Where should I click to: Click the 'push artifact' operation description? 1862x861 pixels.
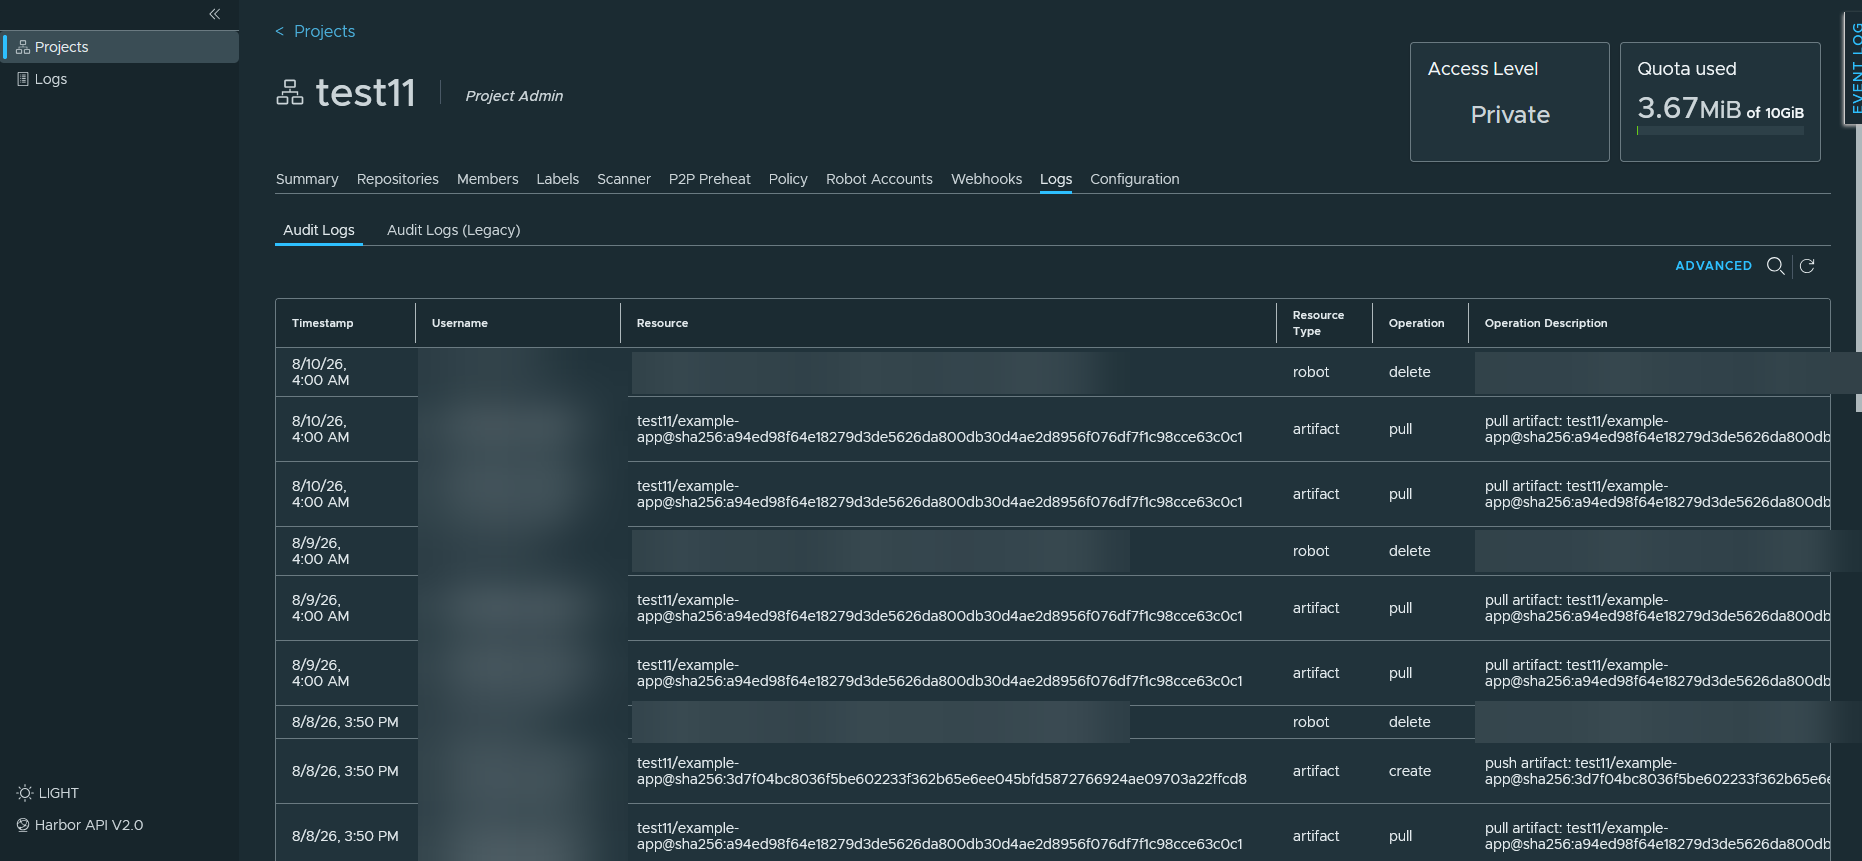pos(1657,771)
